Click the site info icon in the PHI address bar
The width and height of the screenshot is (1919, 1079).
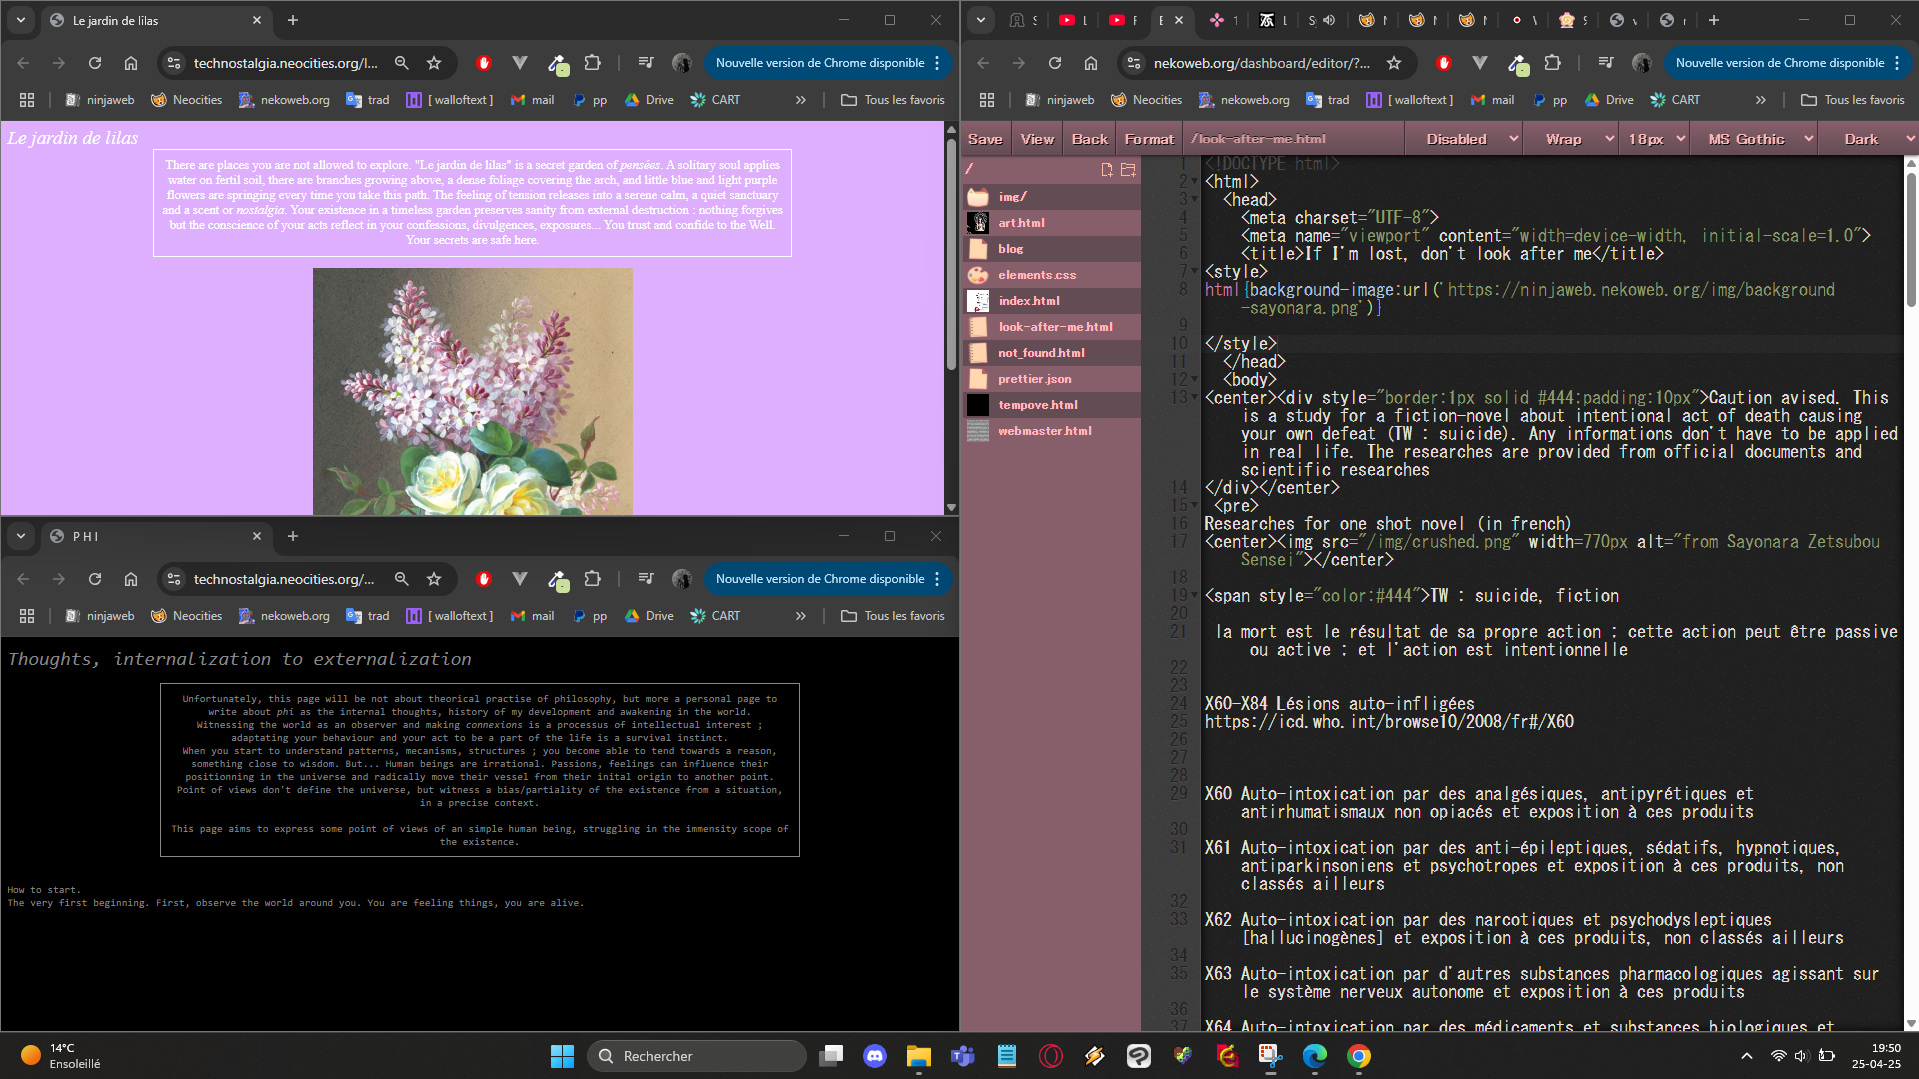coord(174,579)
